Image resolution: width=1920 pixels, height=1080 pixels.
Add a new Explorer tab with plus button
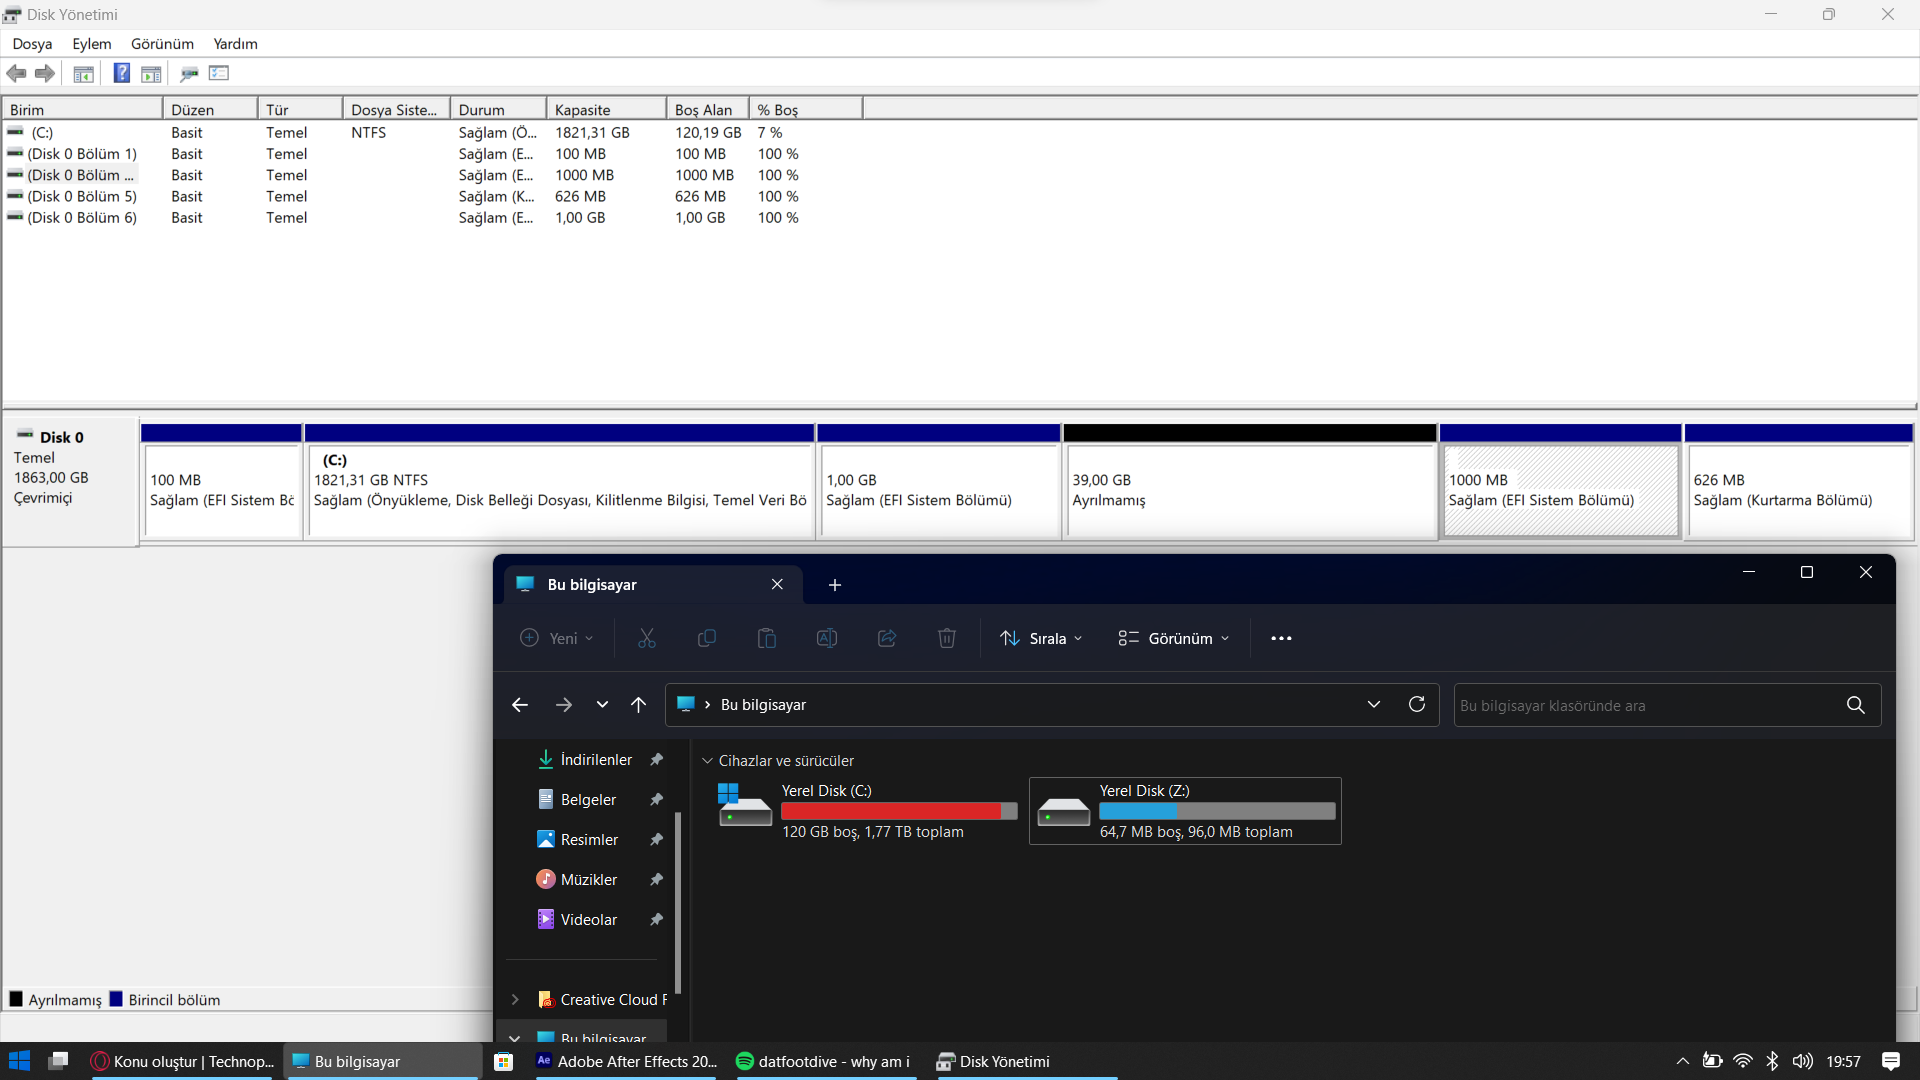coord(835,585)
